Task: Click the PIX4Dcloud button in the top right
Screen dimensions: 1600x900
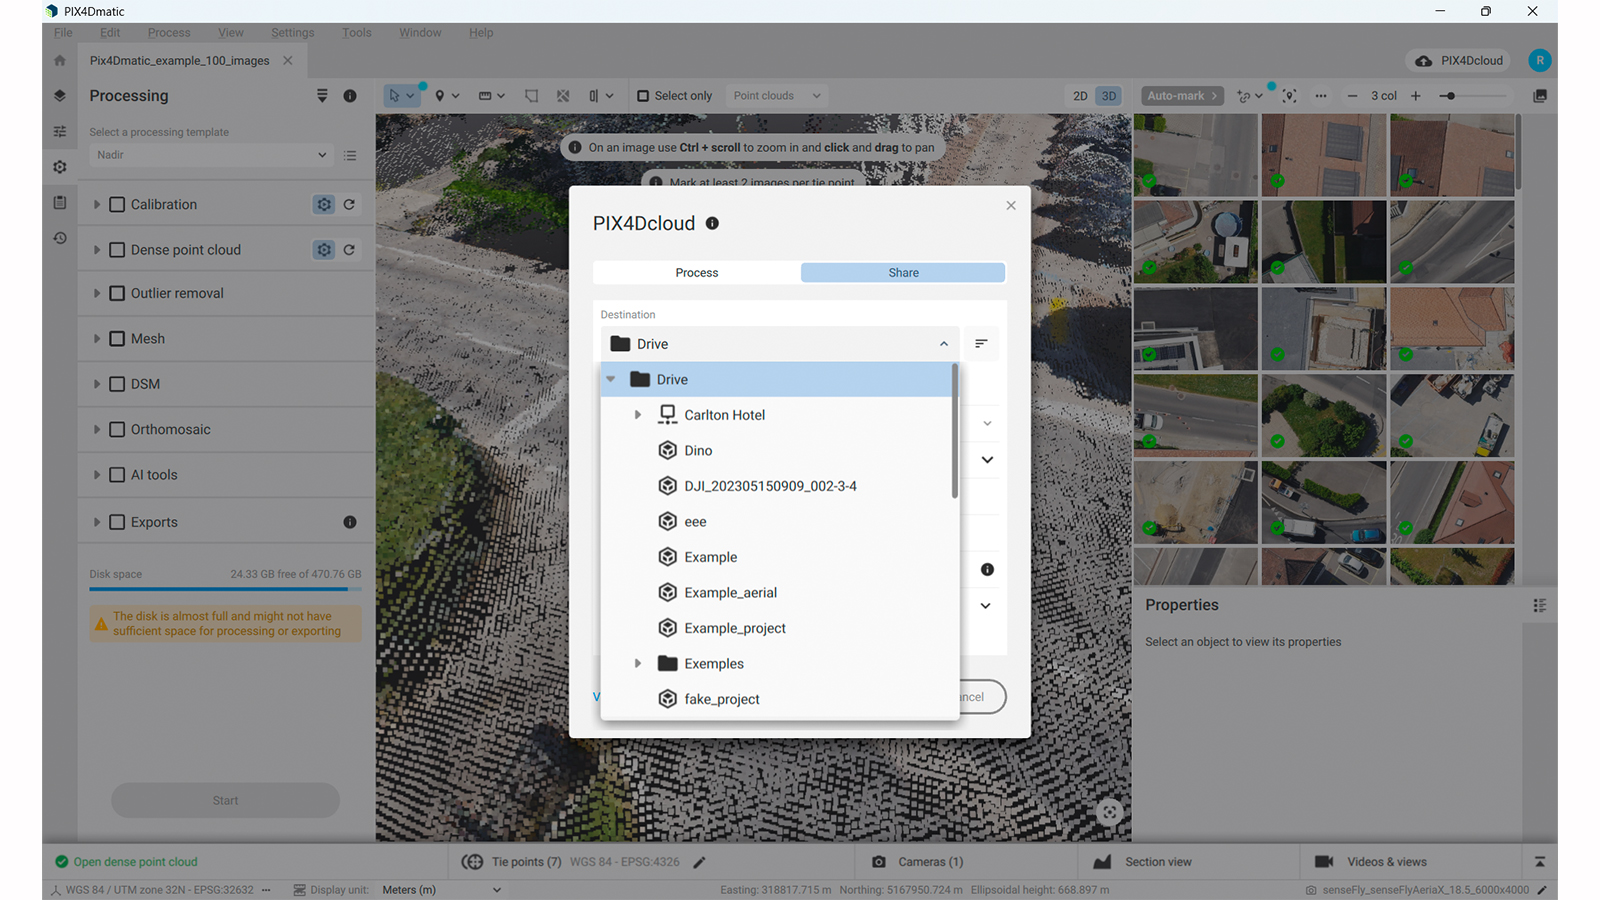Action: point(1457,60)
